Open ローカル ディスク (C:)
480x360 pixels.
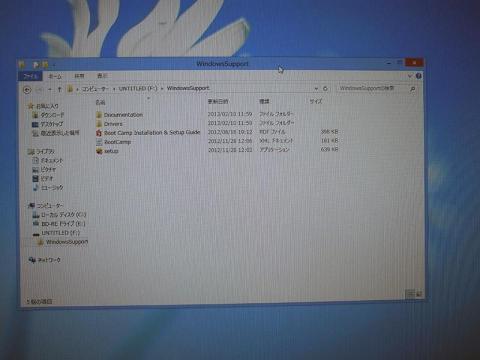click(64, 215)
